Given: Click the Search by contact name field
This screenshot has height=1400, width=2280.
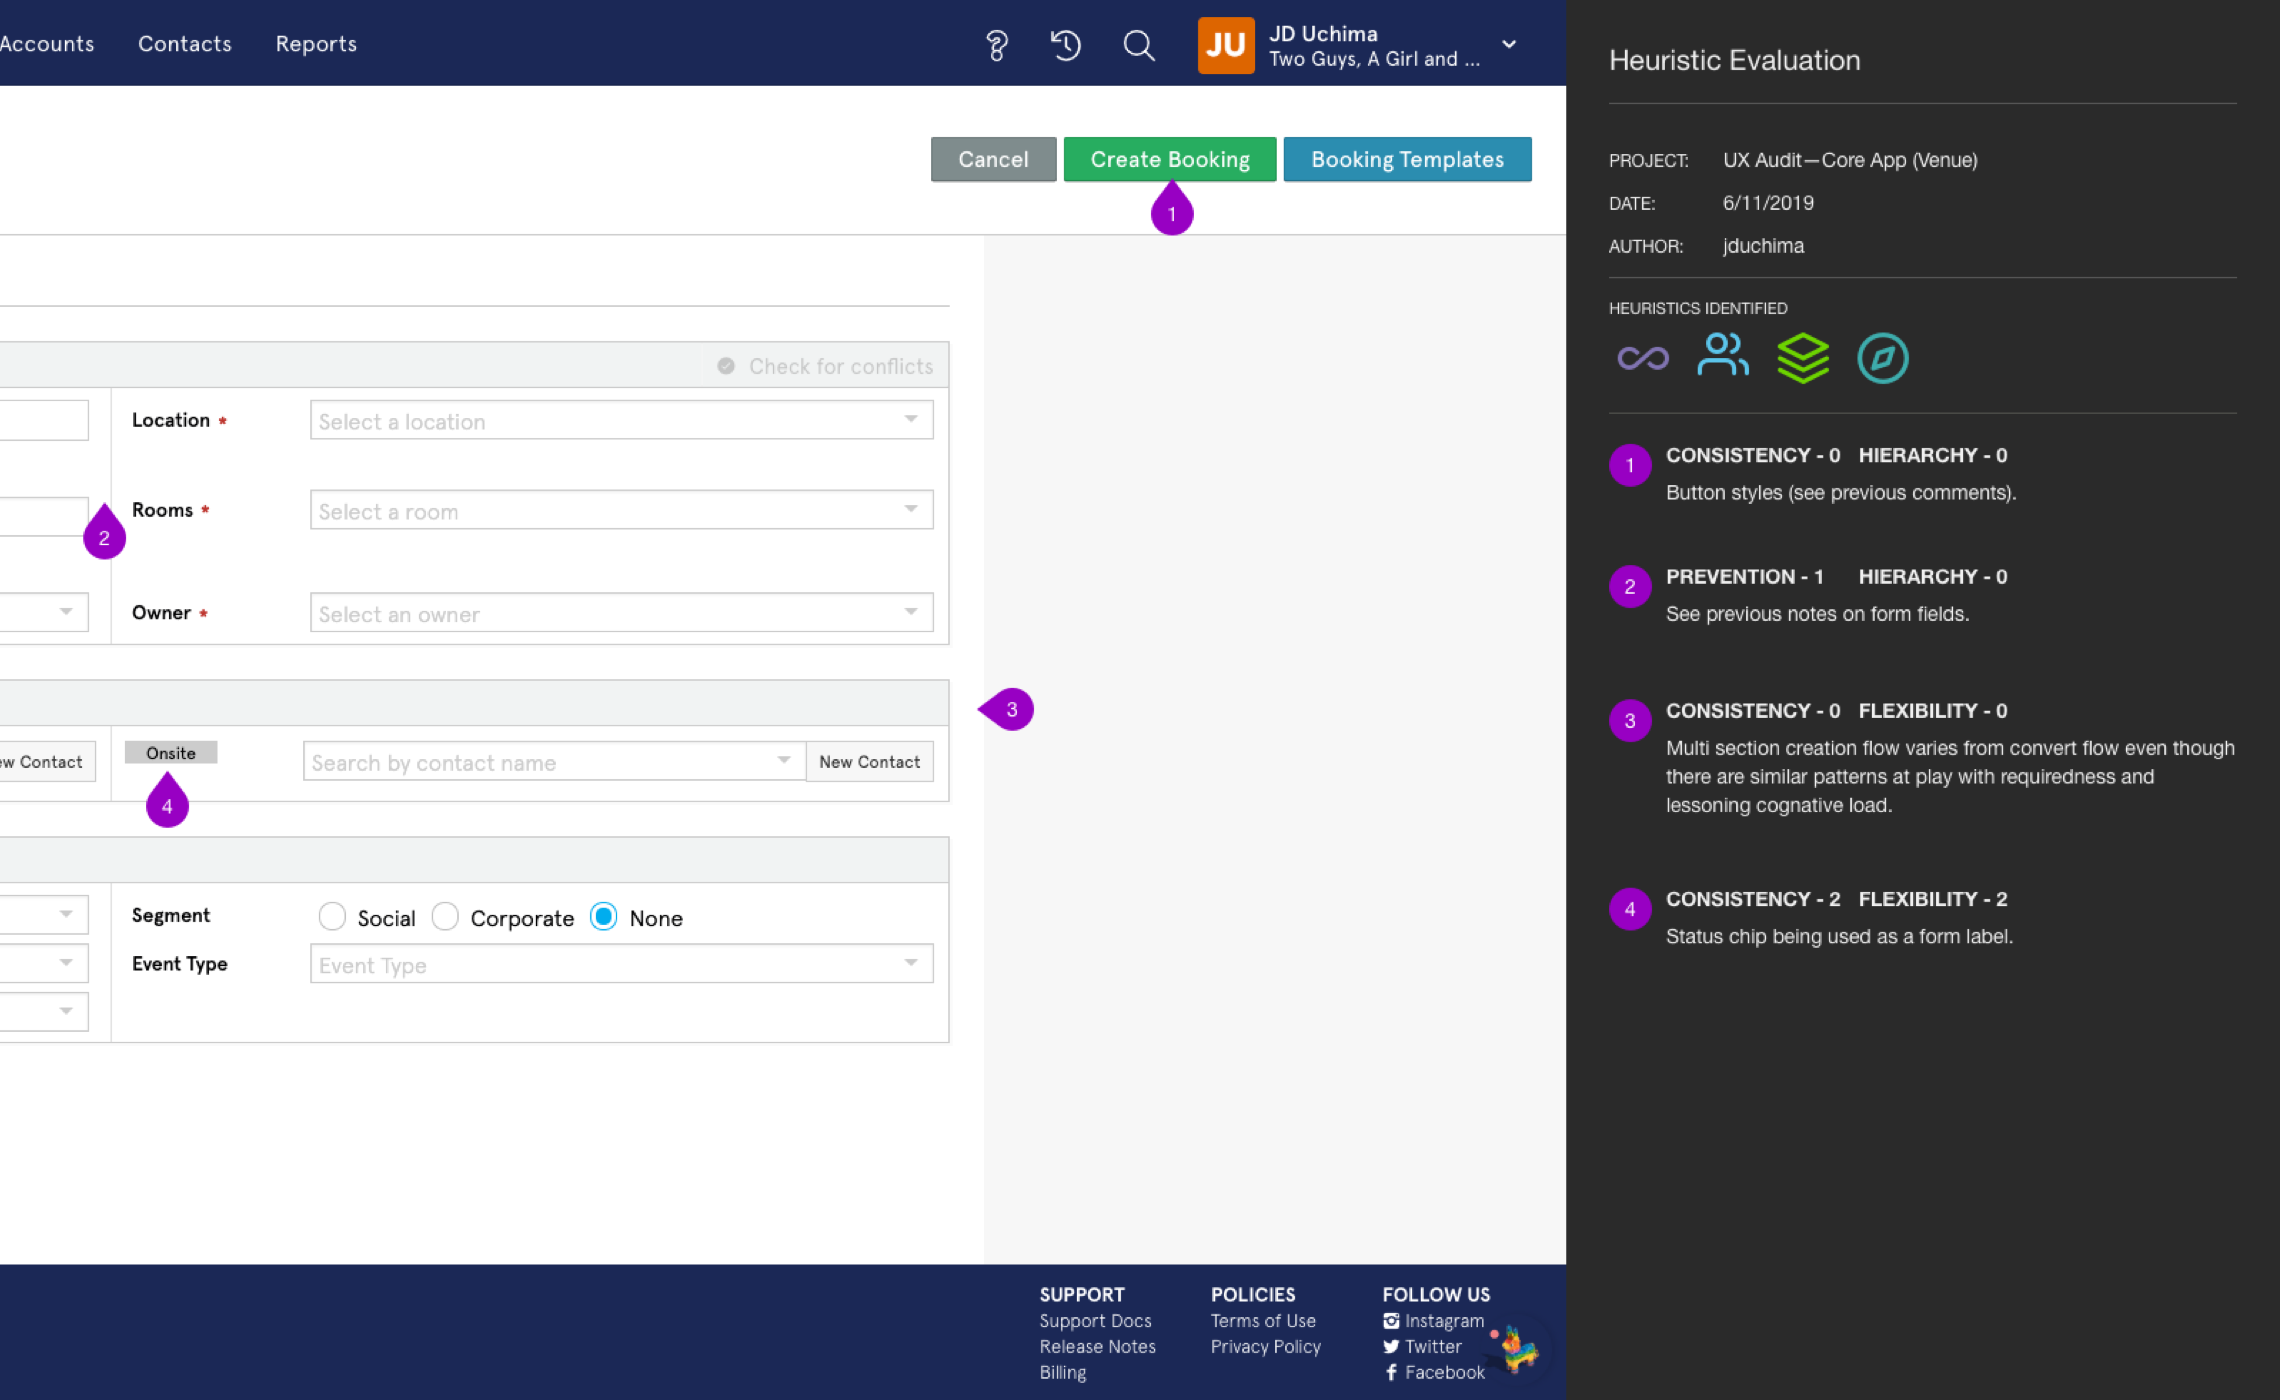Looking at the screenshot, I should point(540,763).
